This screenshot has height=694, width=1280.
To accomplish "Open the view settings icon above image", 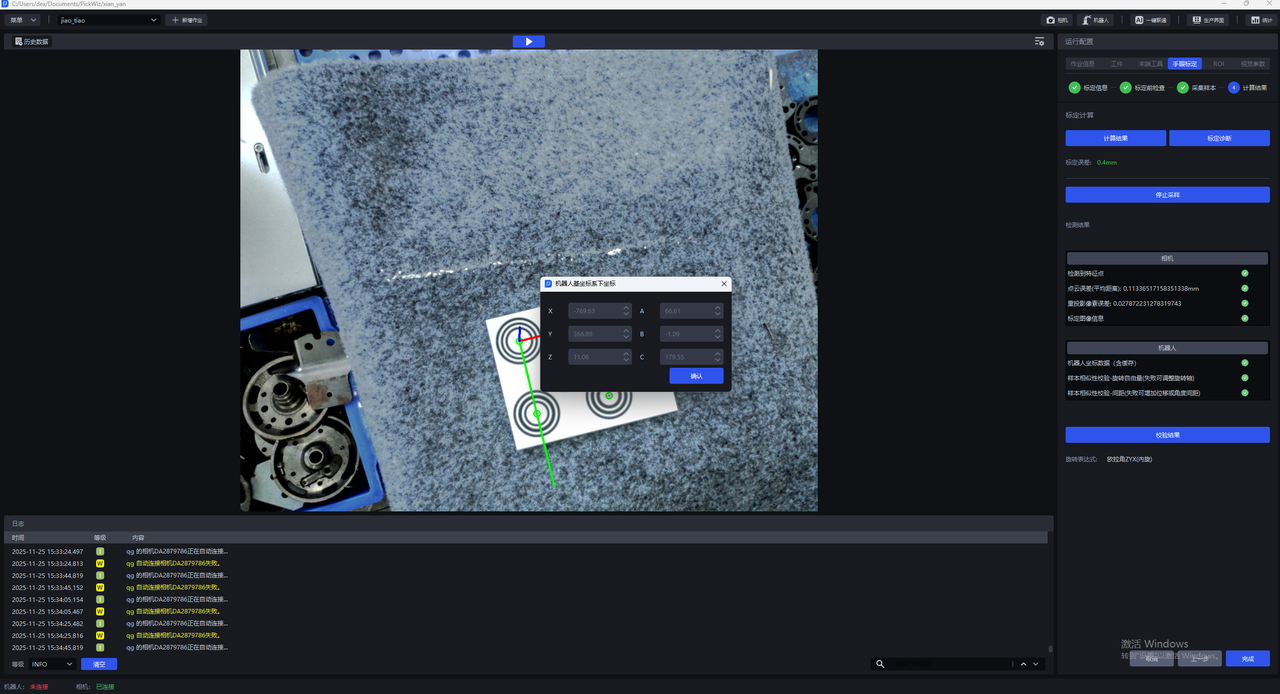I will point(1039,42).
